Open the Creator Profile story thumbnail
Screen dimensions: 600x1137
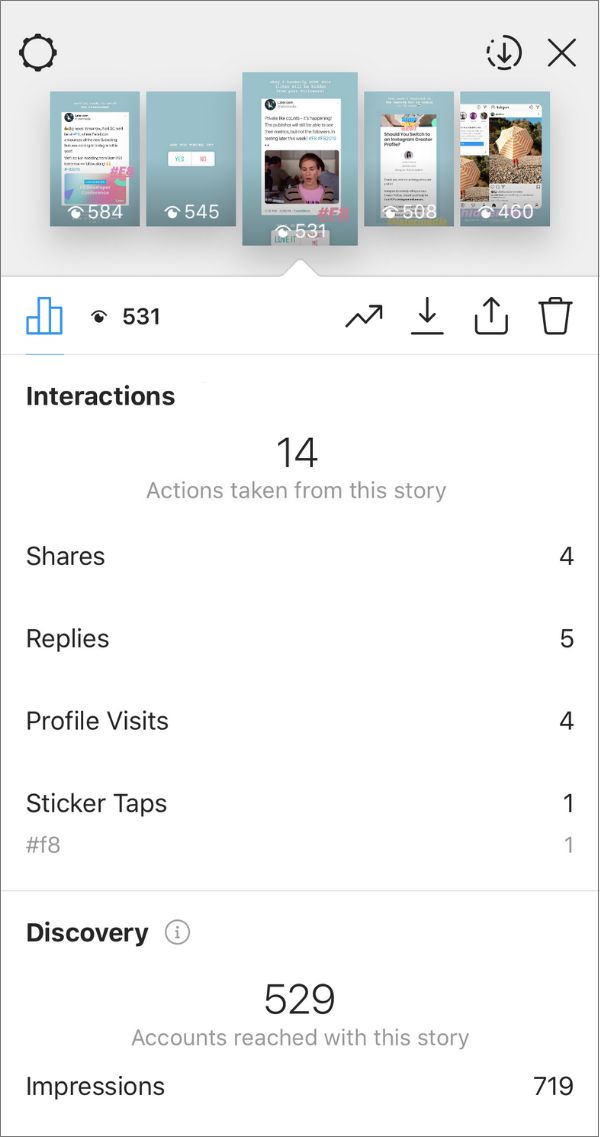[409, 159]
